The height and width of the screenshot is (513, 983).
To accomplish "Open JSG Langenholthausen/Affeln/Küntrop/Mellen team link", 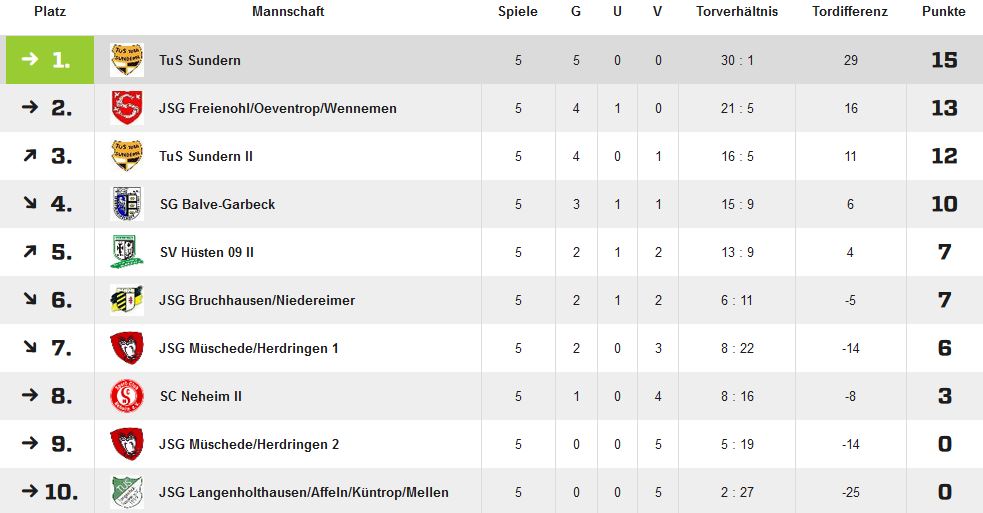I will point(304,492).
